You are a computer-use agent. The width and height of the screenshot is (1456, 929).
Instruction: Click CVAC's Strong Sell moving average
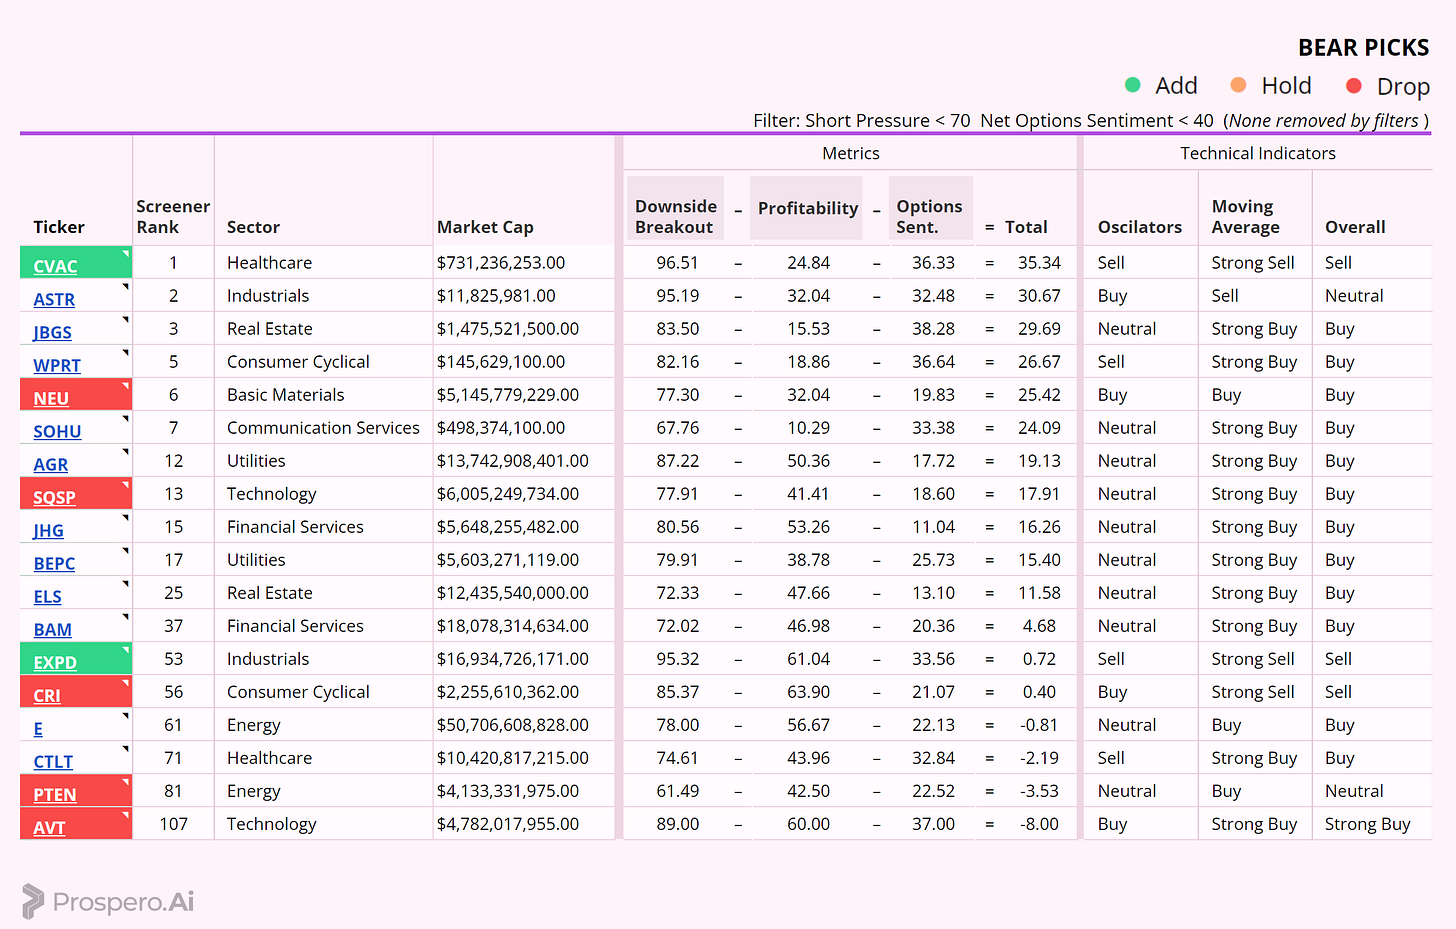(x=1253, y=263)
